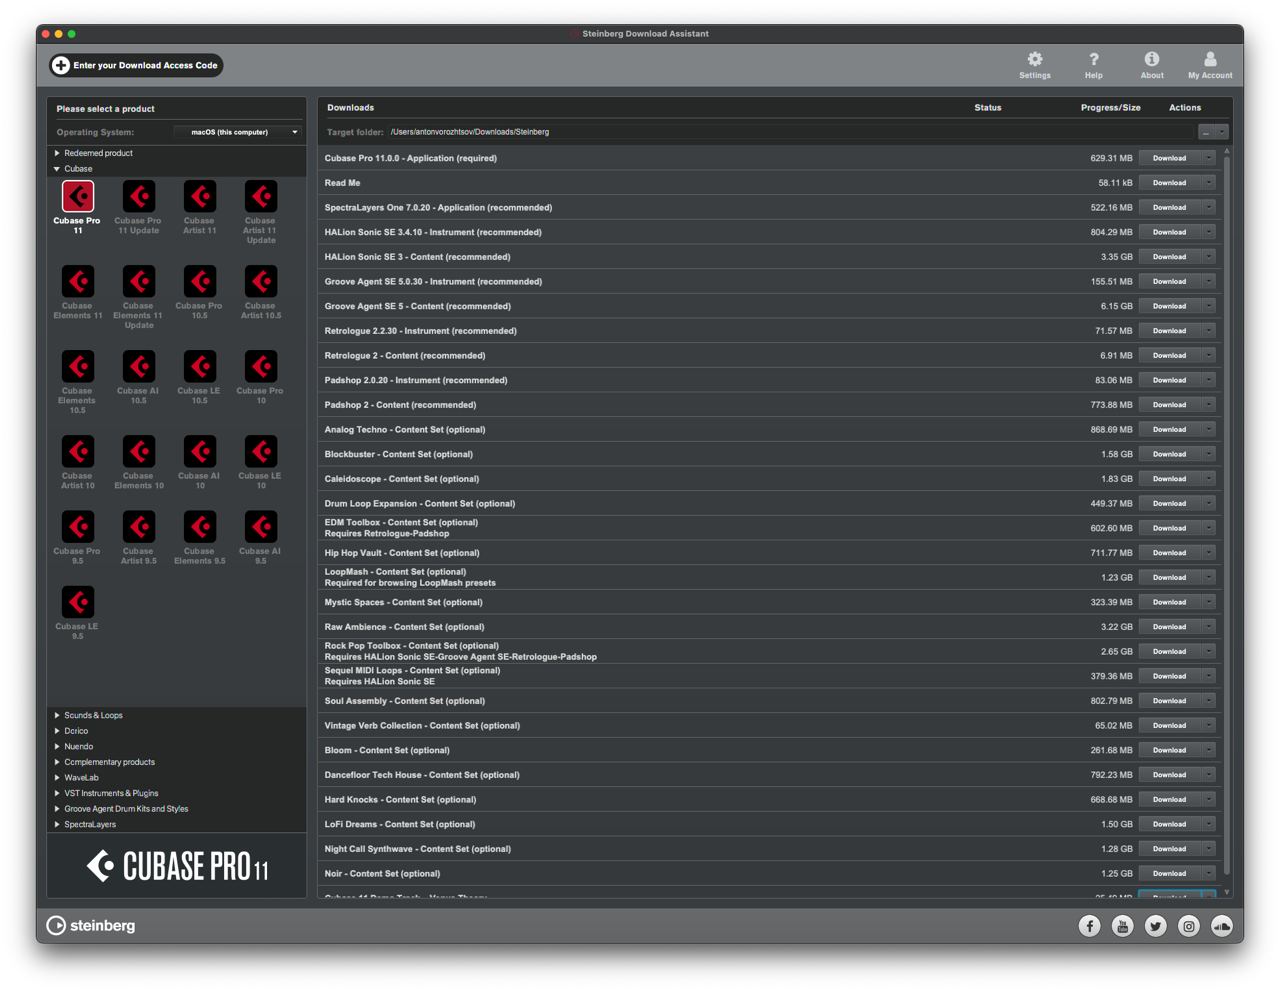Download Raw Ambience Content Set
1280x991 pixels.
tap(1170, 627)
